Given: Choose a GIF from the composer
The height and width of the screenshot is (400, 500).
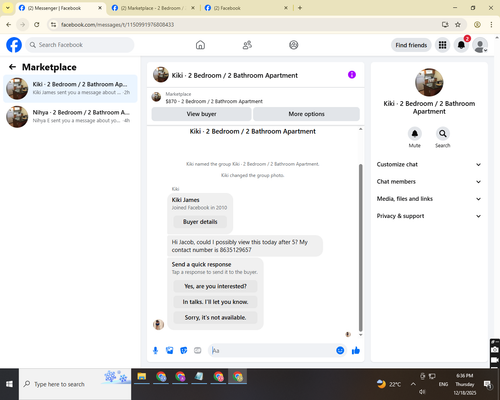Looking at the screenshot, I should click(x=198, y=350).
